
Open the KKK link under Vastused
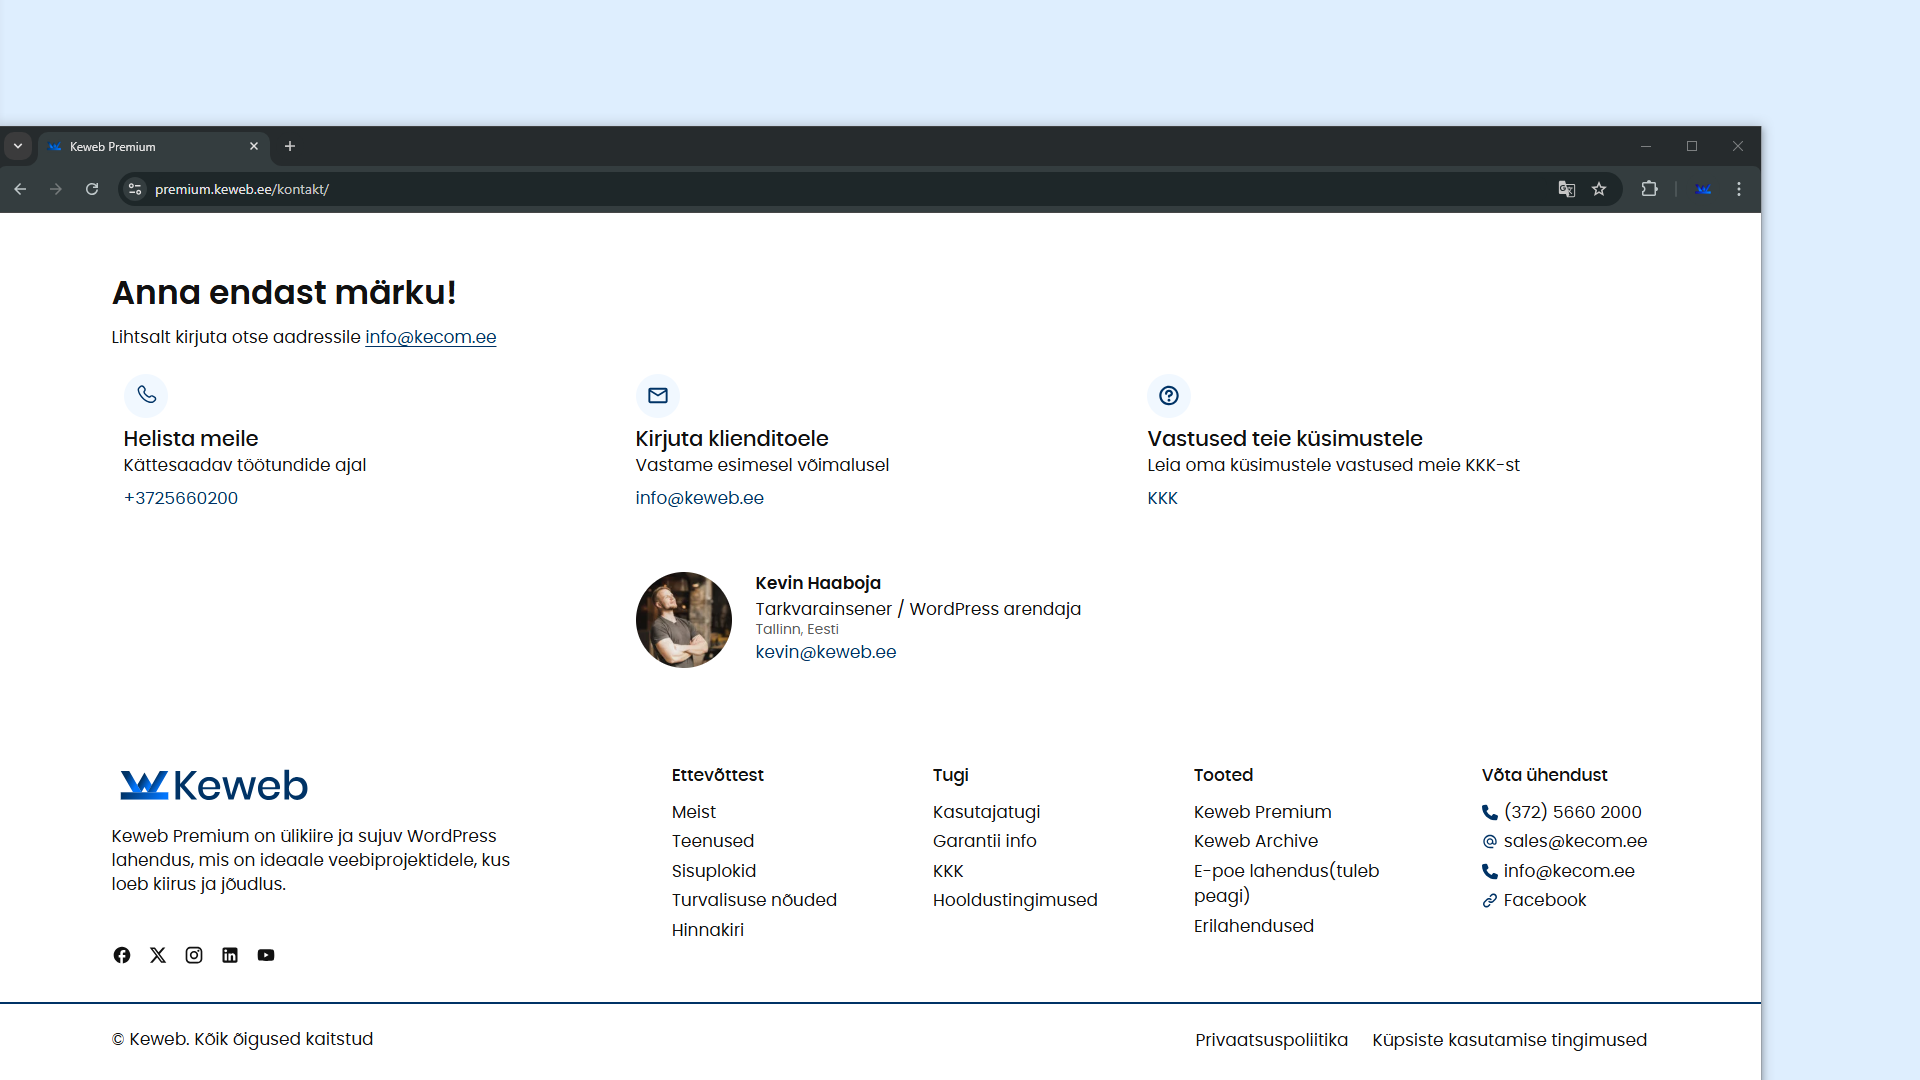click(1162, 498)
